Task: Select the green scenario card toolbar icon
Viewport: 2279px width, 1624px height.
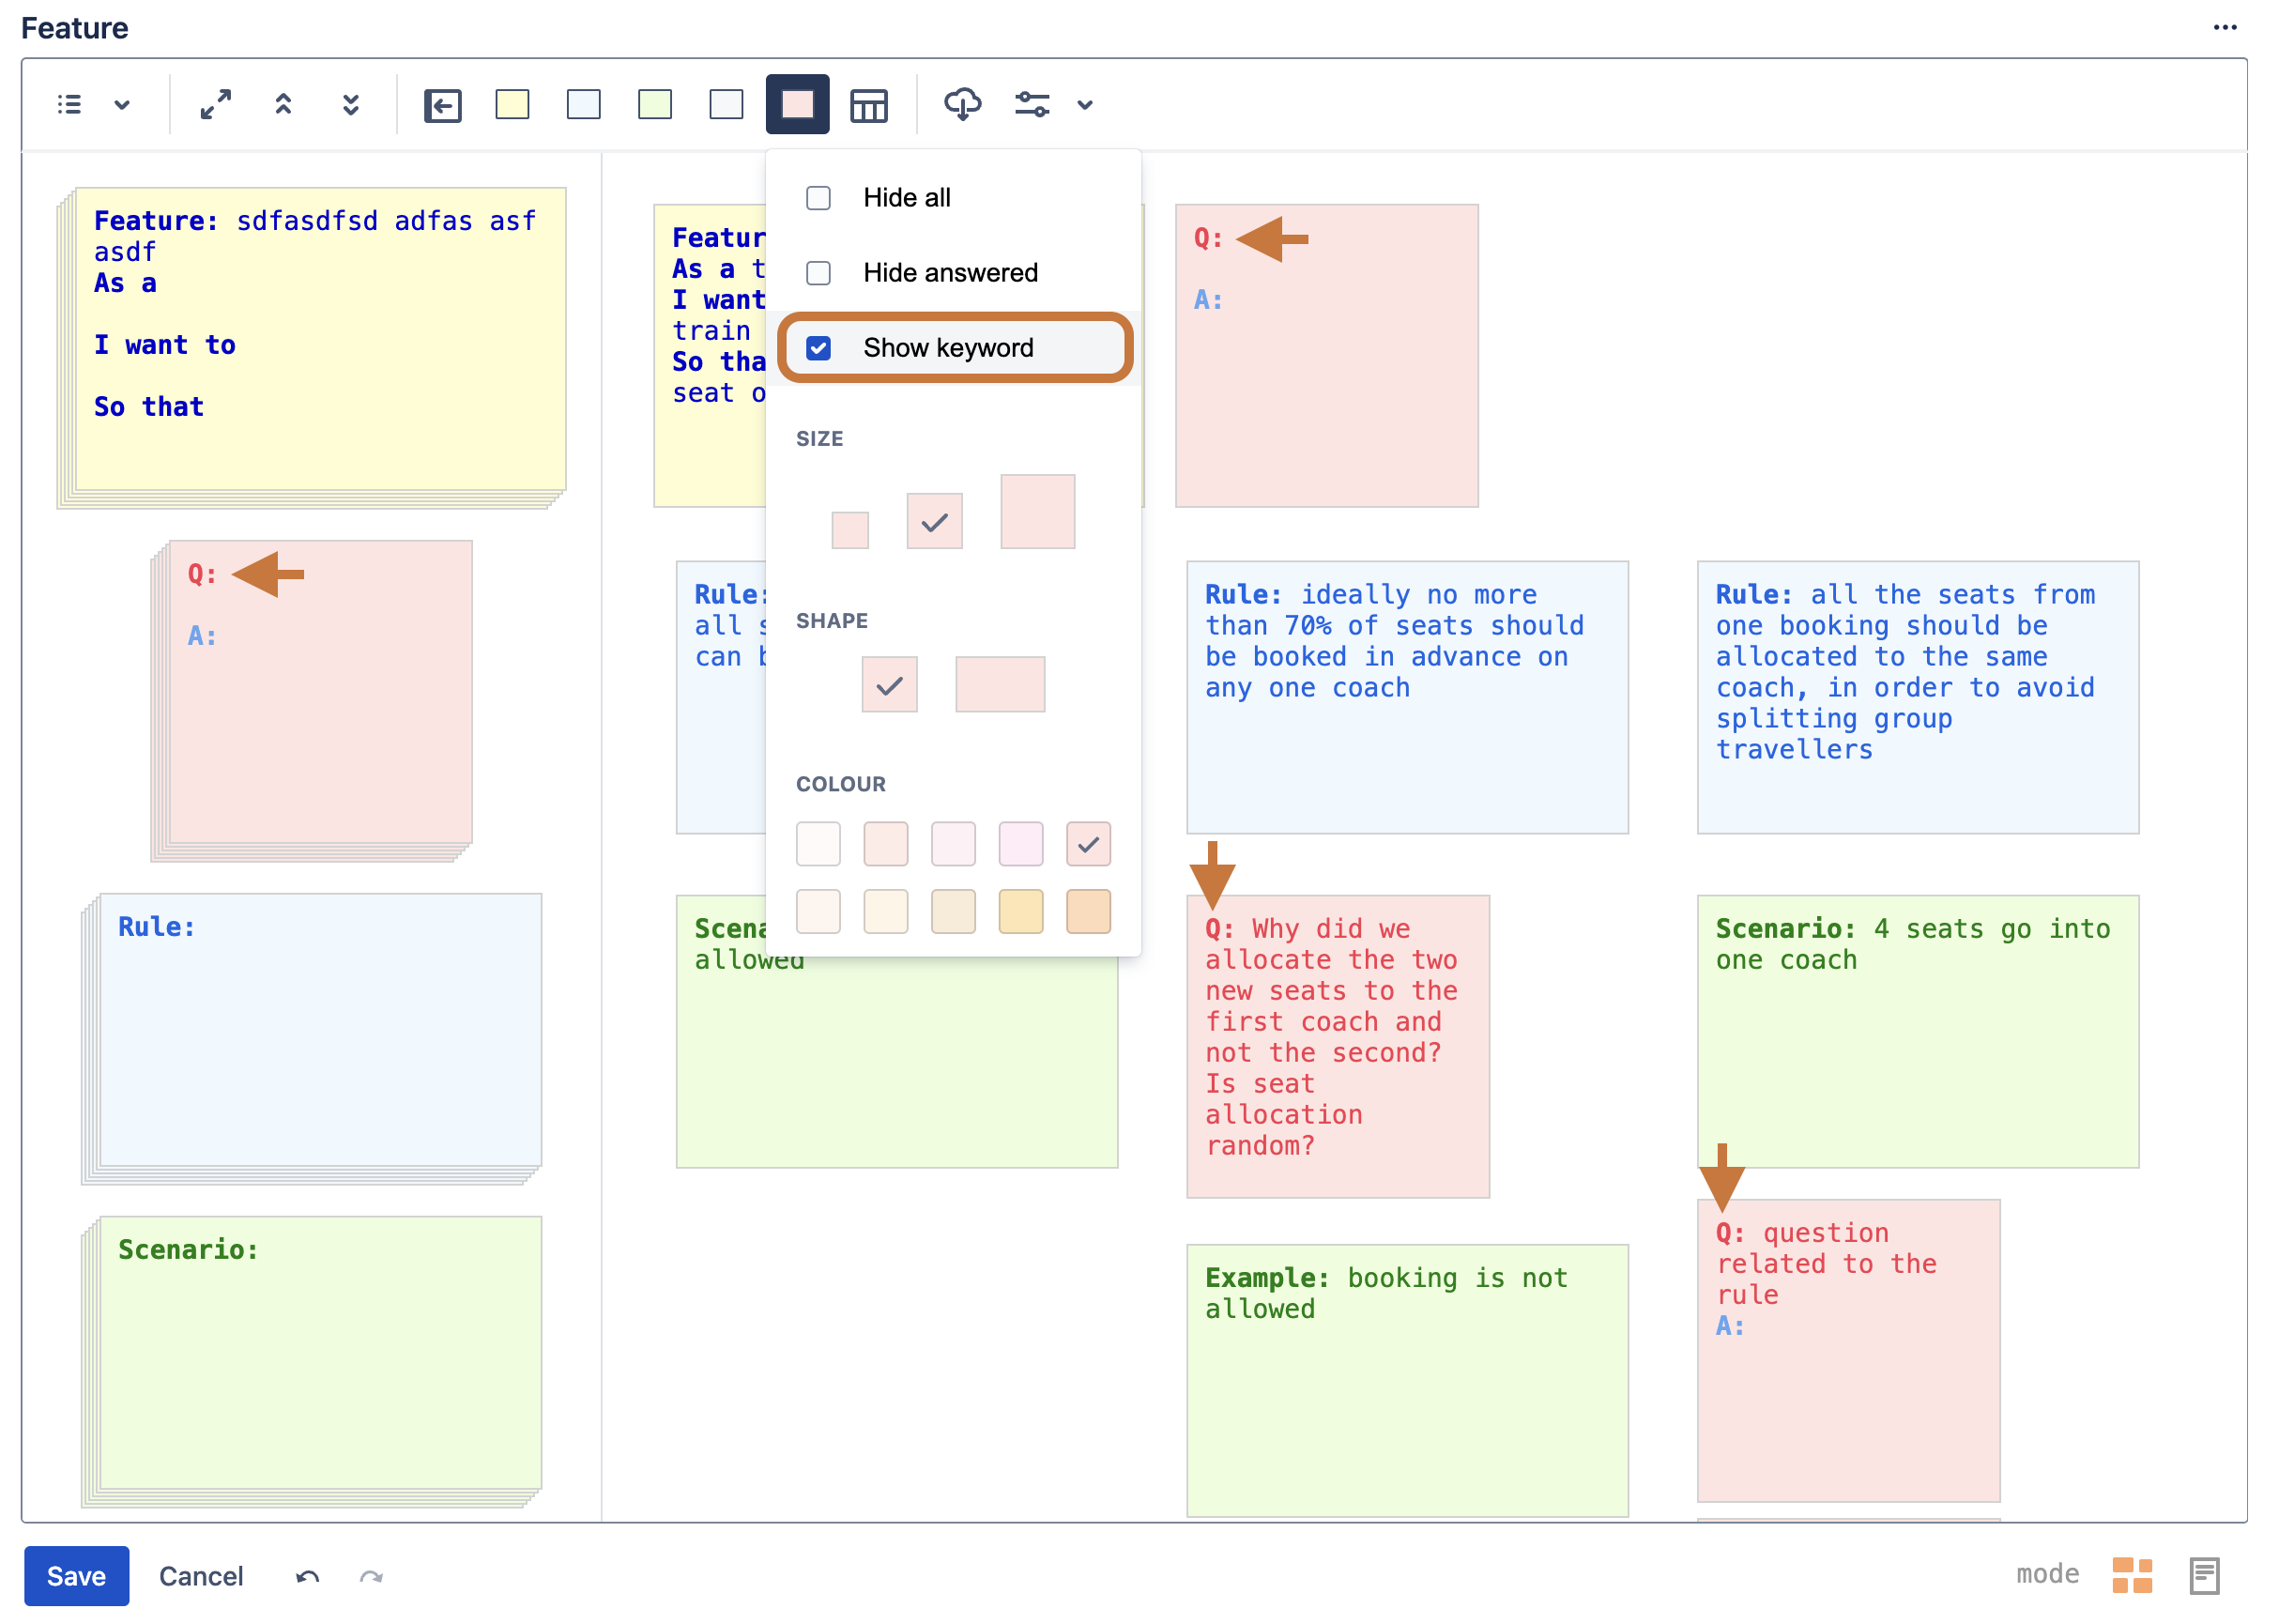Action: 655,104
